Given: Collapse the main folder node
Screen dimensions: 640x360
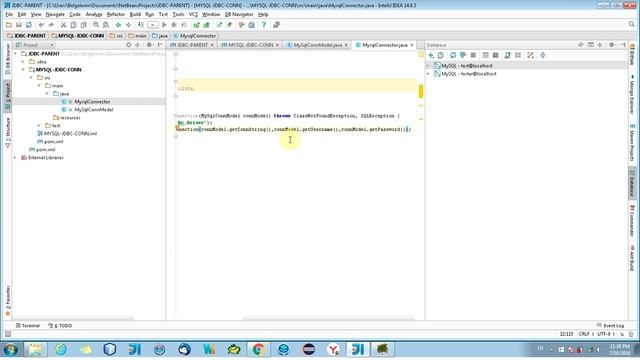Looking at the screenshot, I should 39,86.
